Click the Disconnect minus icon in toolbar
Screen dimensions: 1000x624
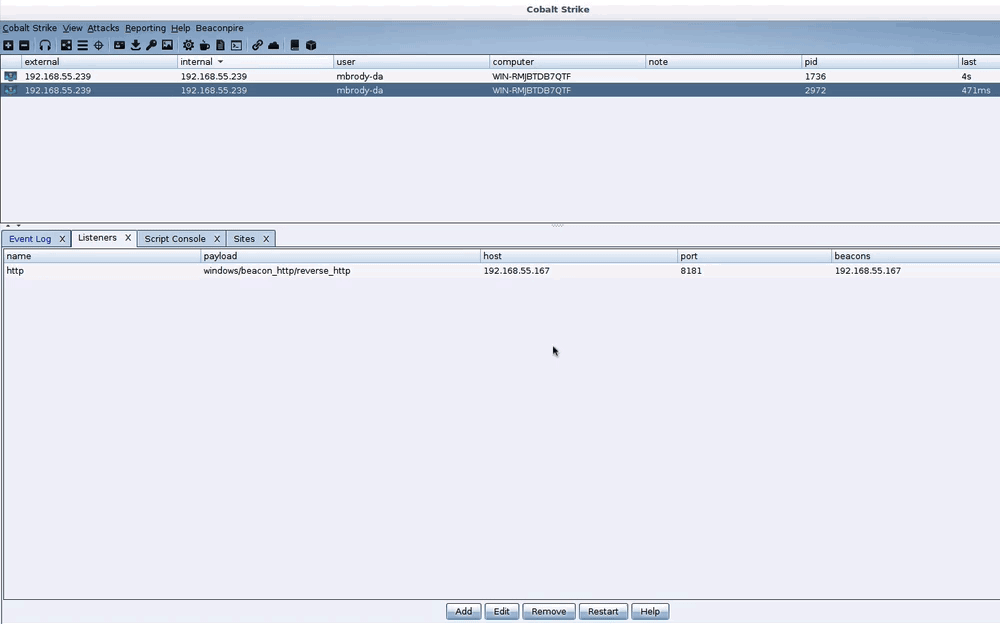tap(24, 45)
